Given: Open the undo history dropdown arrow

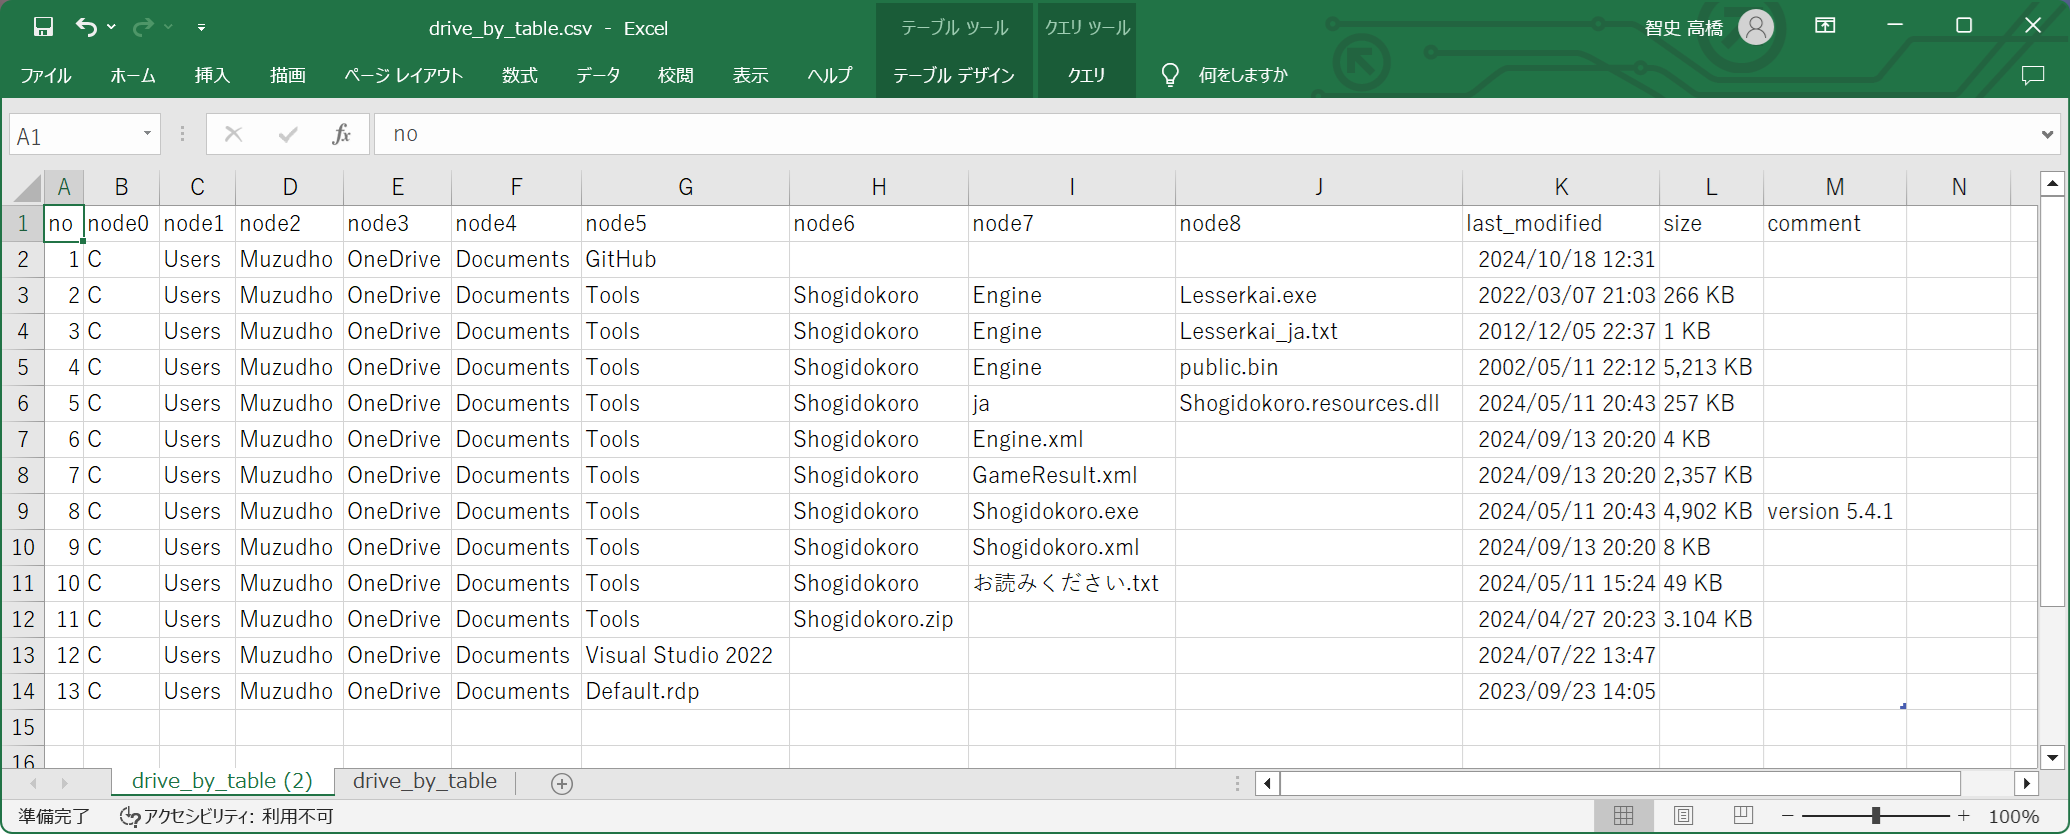Looking at the screenshot, I should (x=111, y=27).
